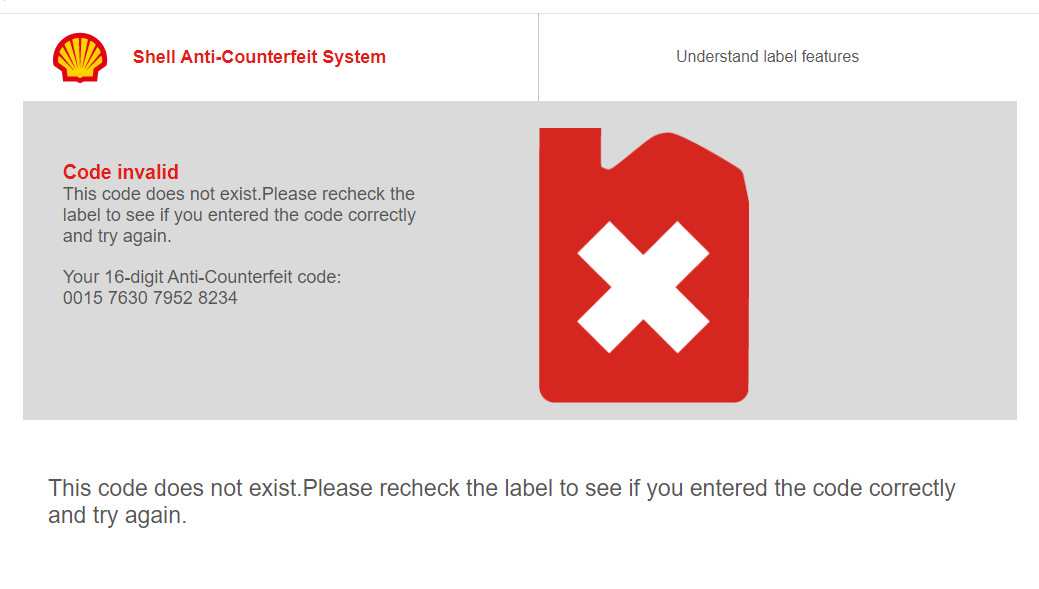1039x589 pixels.
Task: Click the red canister's bottom edge
Action: click(x=644, y=399)
